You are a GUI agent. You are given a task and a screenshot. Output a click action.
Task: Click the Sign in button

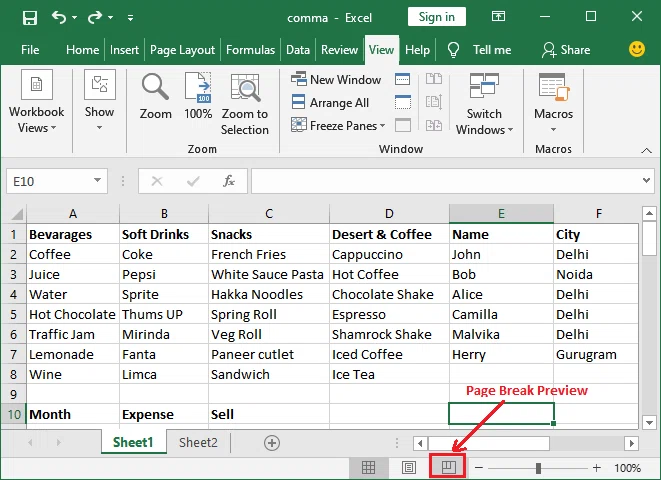437,17
